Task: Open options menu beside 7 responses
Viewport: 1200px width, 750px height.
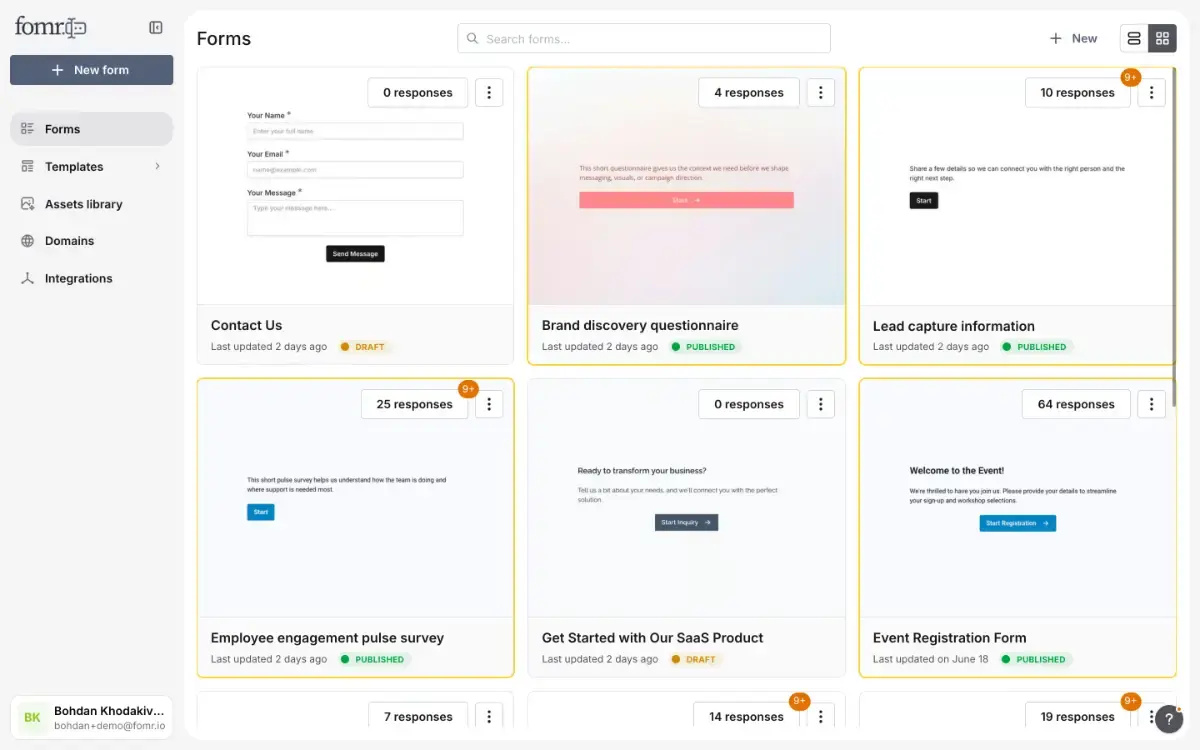Action: coord(489,716)
